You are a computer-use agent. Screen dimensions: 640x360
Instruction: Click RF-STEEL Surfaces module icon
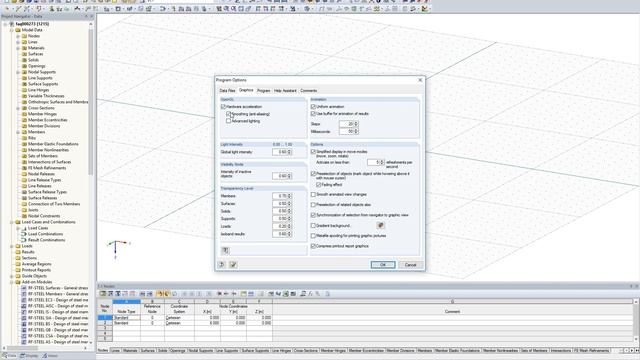click(24, 288)
